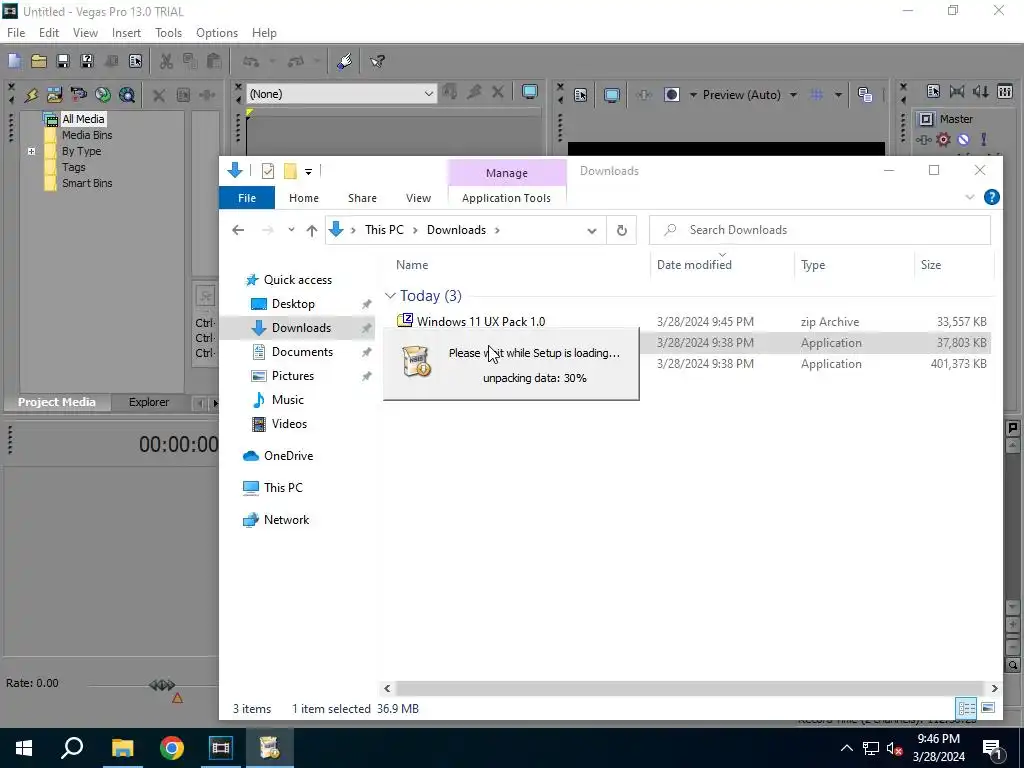This screenshot has height=768, width=1024.
Task: Go up one folder level
Action: point(312,231)
